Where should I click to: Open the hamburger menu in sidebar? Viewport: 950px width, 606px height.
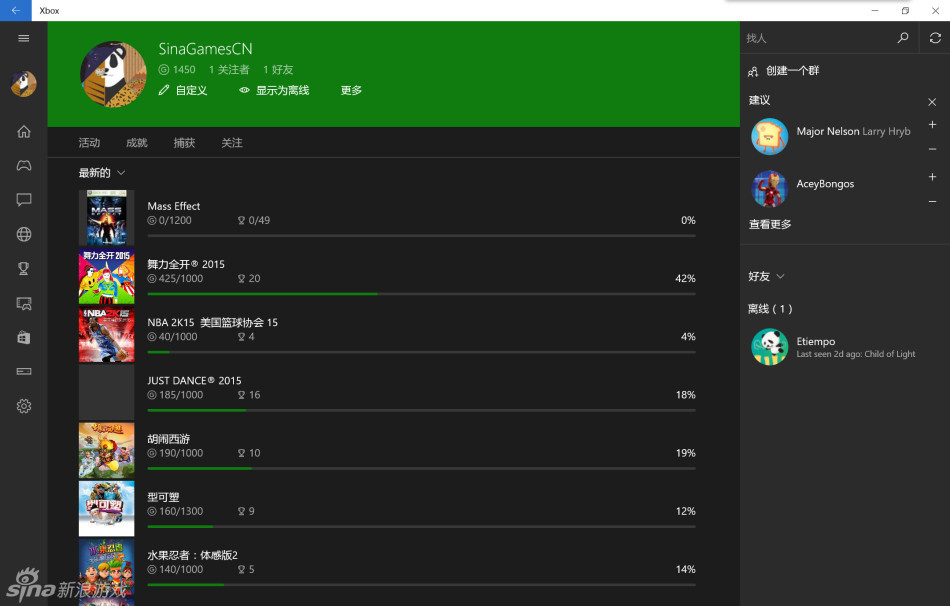click(x=24, y=38)
